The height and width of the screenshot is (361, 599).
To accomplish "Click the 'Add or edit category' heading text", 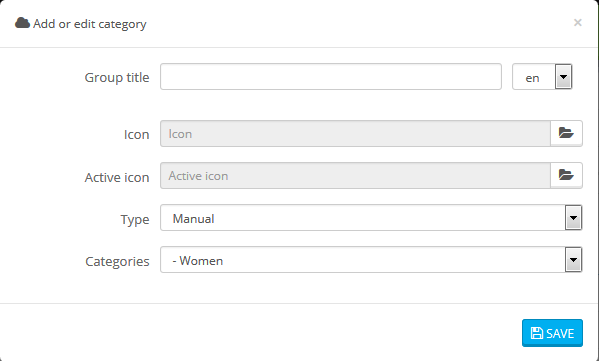I will tap(90, 24).
